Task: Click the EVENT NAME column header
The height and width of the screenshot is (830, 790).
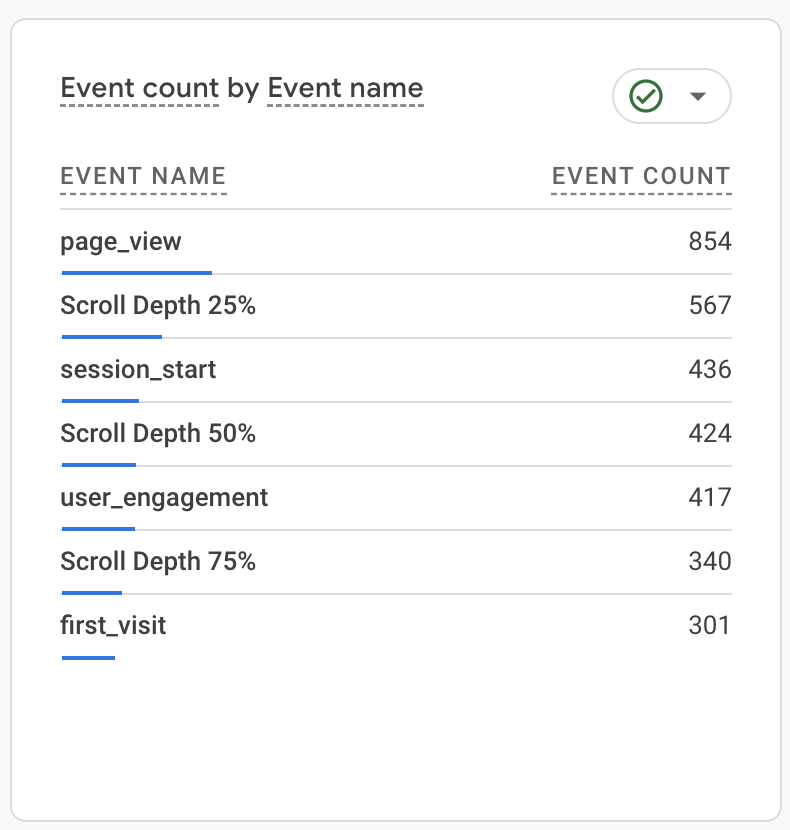Action: pos(143,177)
